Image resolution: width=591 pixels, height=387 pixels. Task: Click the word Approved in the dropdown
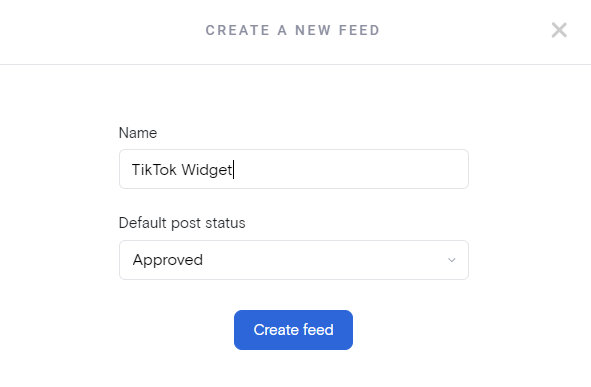tap(168, 260)
